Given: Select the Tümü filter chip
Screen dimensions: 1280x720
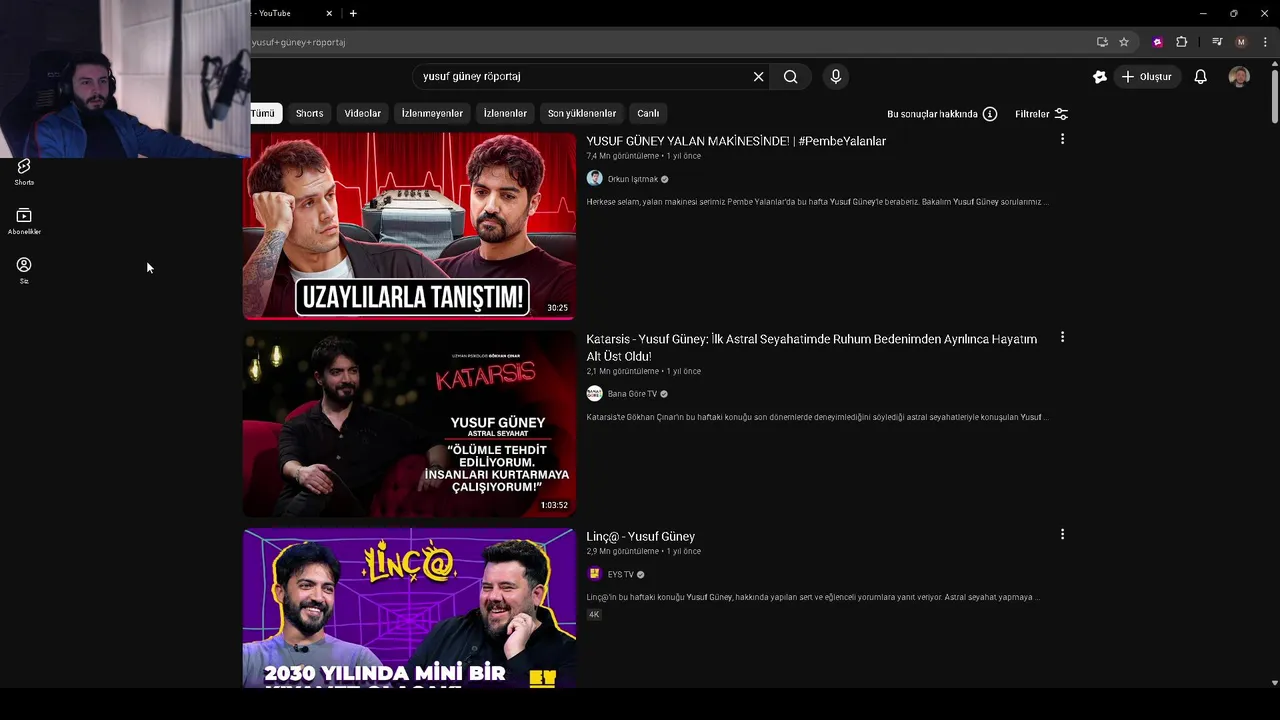Looking at the screenshot, I should (x=264, y=113).
